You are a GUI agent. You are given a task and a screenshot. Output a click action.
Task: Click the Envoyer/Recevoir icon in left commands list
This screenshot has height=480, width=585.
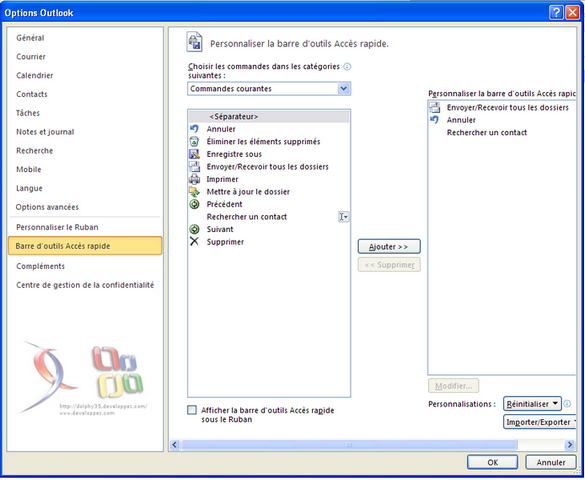194,167
